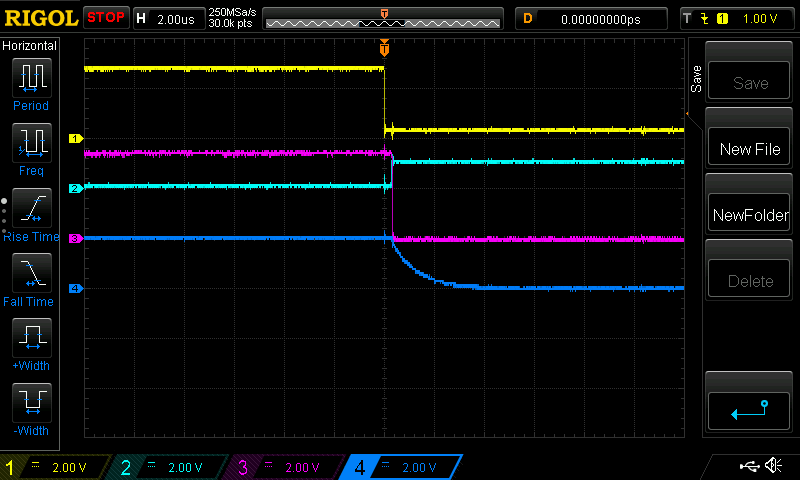Click the USB connection status icon
Image resolution: width=800 pixels, height=480 pixels.
pos(749,466)
